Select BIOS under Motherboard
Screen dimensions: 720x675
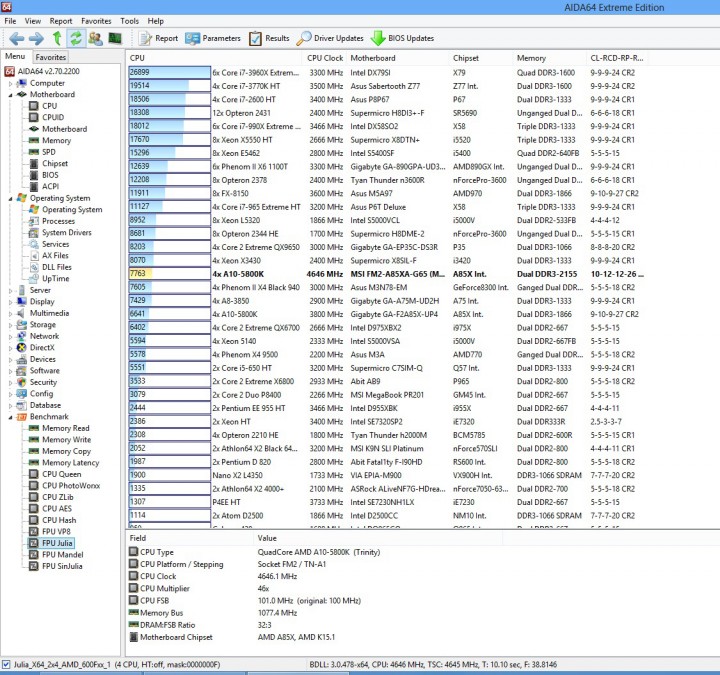click(44, 175)
